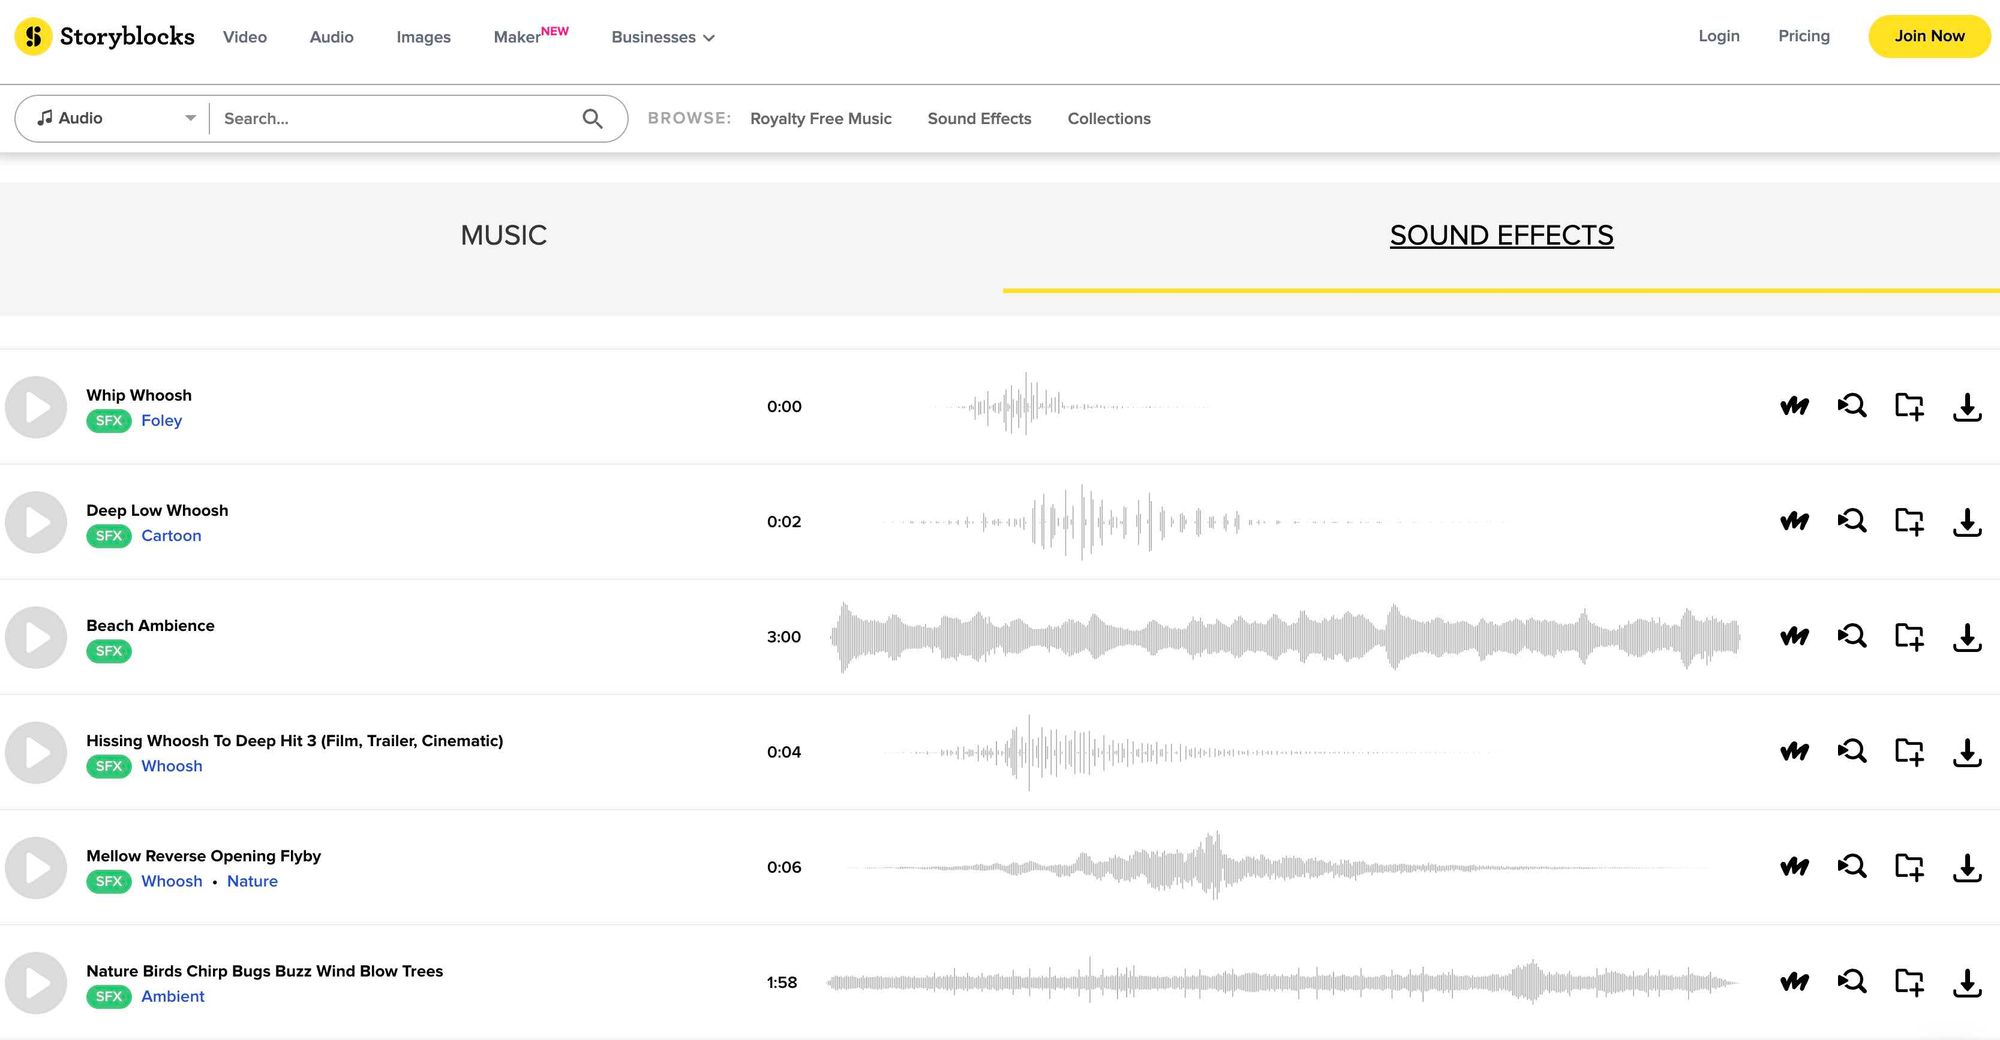Click the search magnifier icon
The image size is (2000, 1040).
(x=592, y=119)
